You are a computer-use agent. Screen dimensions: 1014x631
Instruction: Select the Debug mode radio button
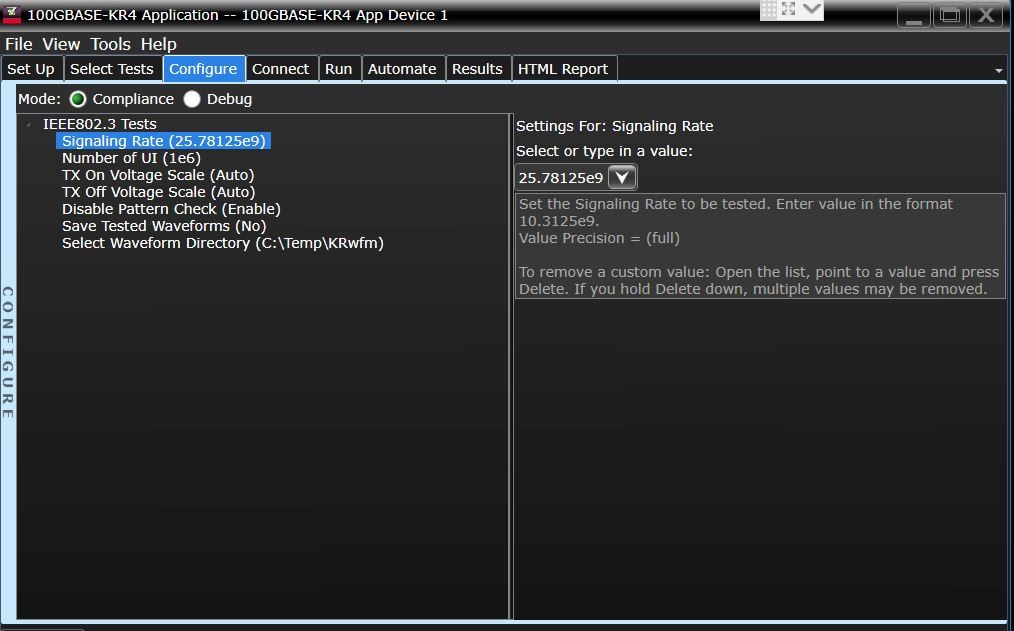tap(191, 99)
